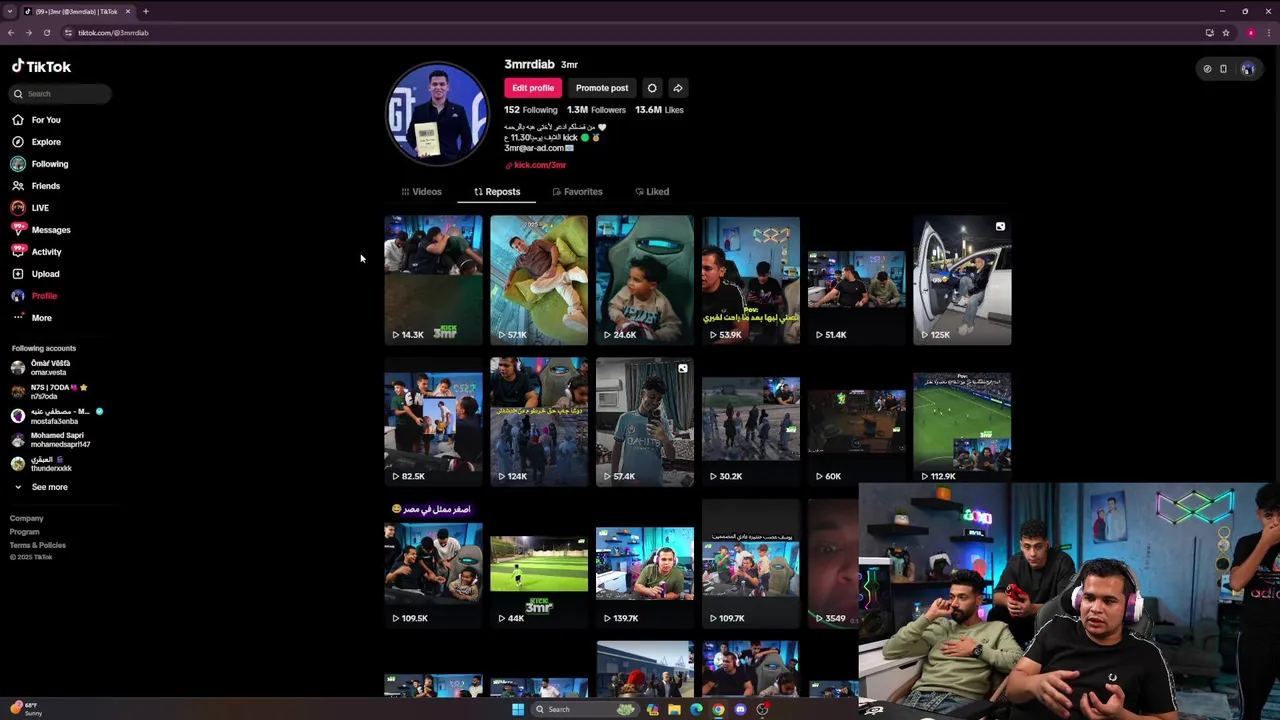The image size is (1280, 720).
Task: Switch to the Favorites tab
Action: [x=577, y=192]
